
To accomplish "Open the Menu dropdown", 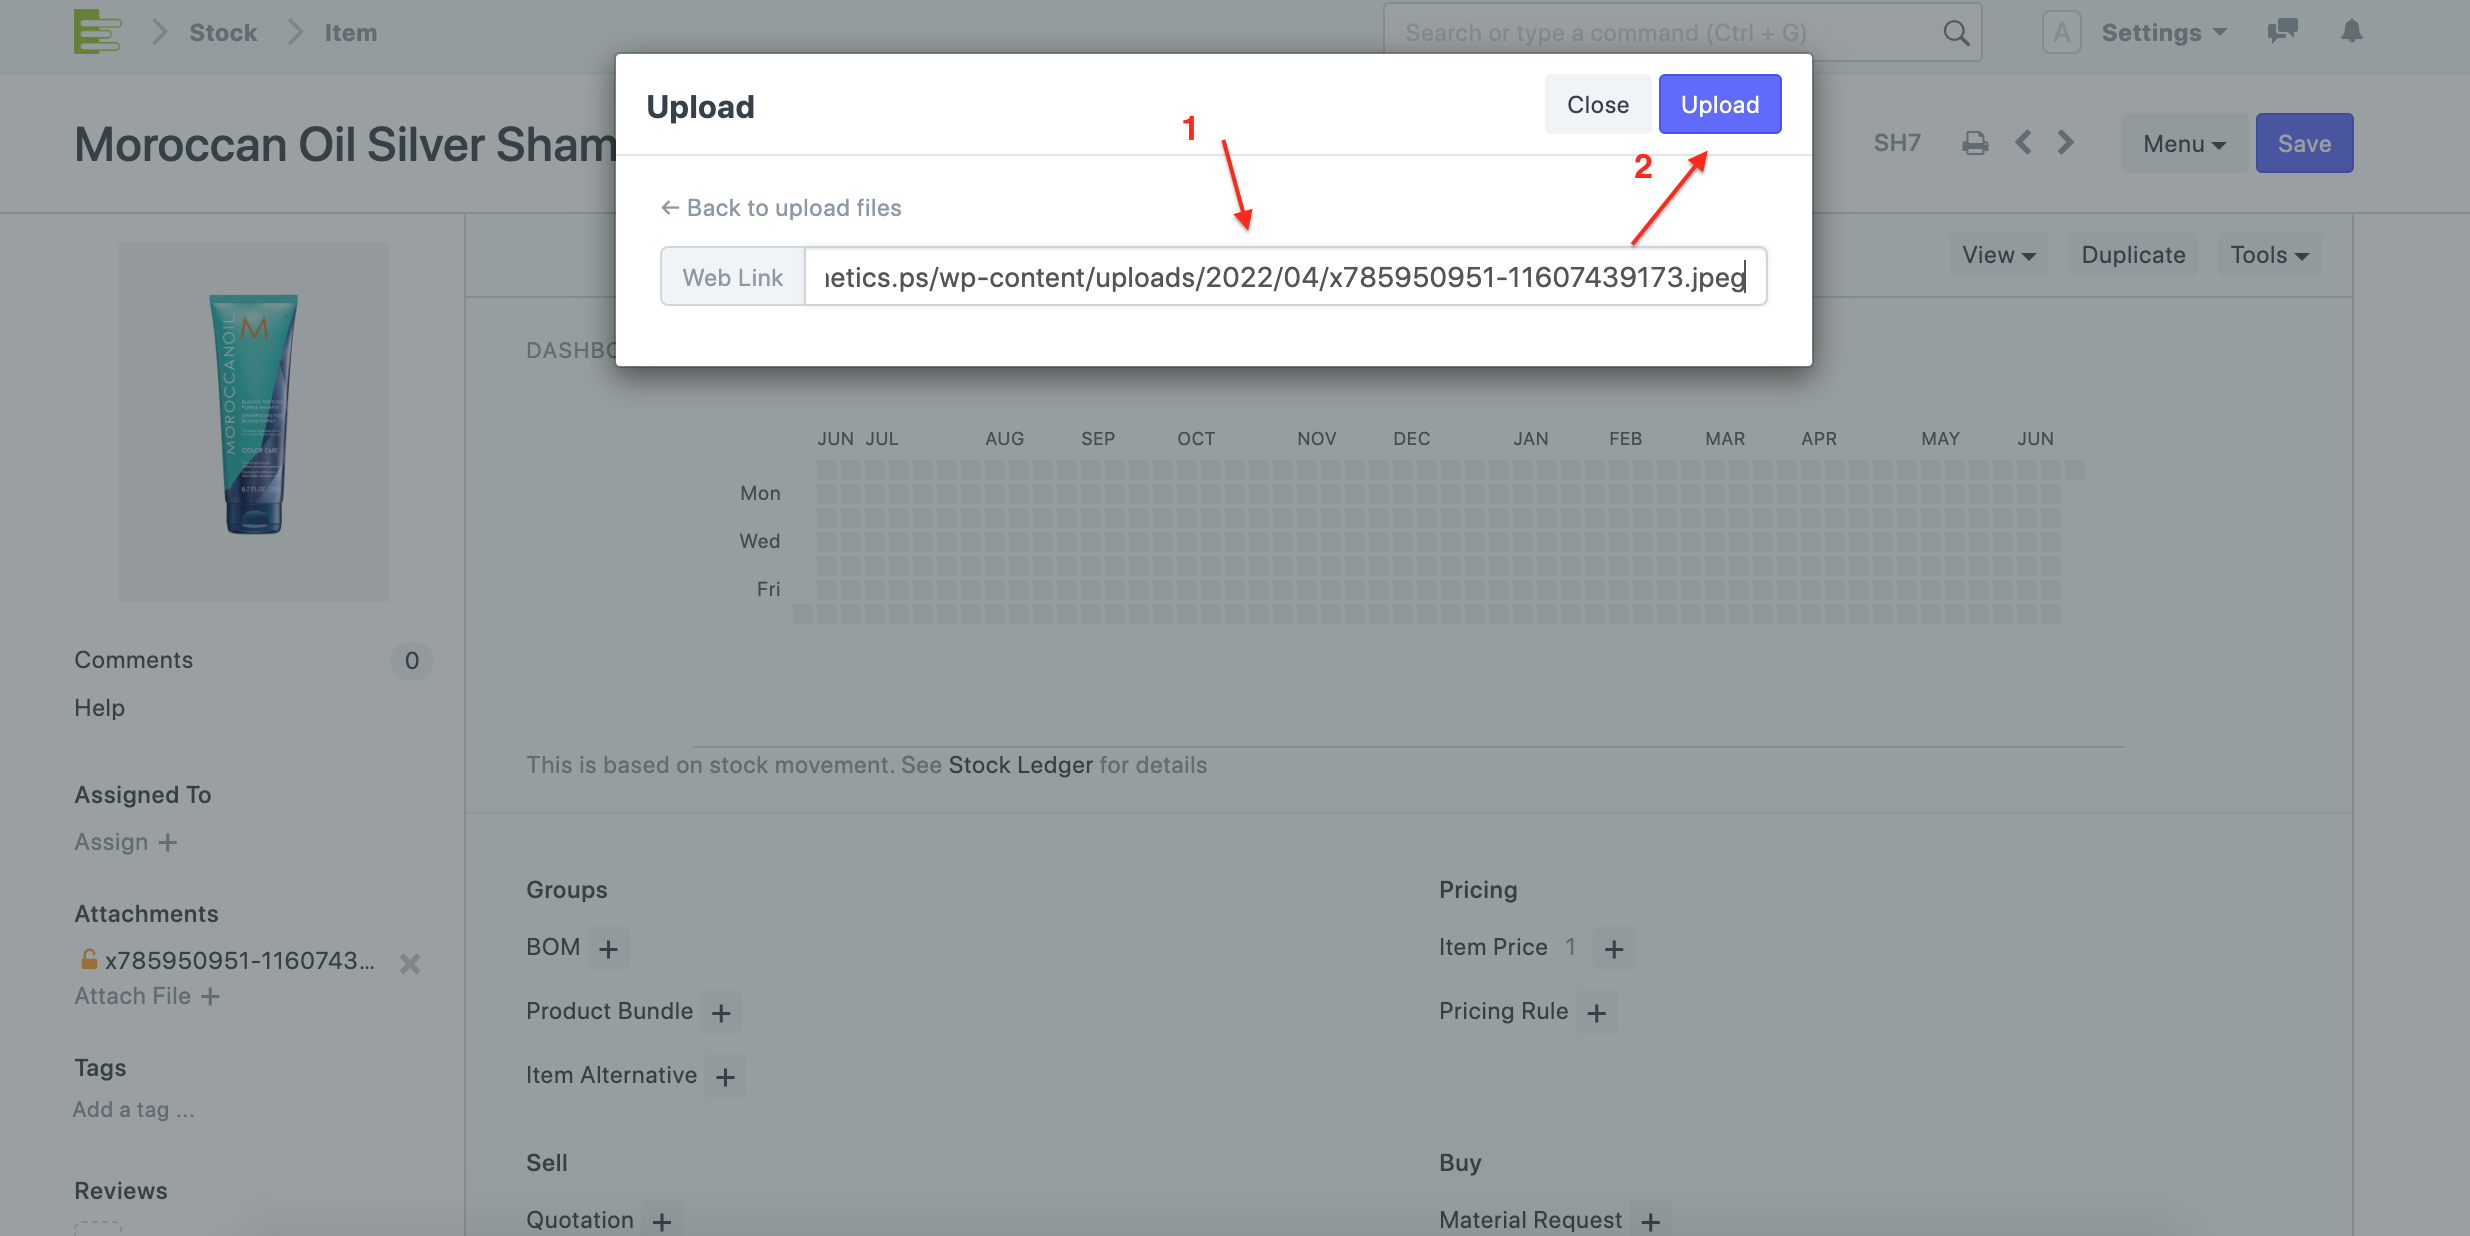I will (x=2184, y=143).
